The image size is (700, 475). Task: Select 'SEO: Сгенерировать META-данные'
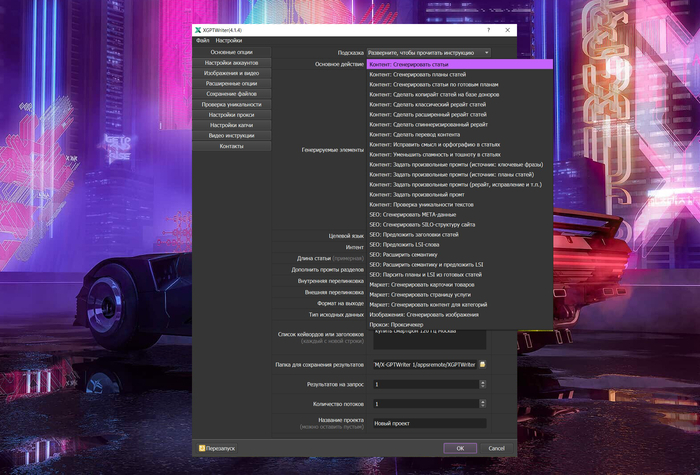tap(460, 215)
